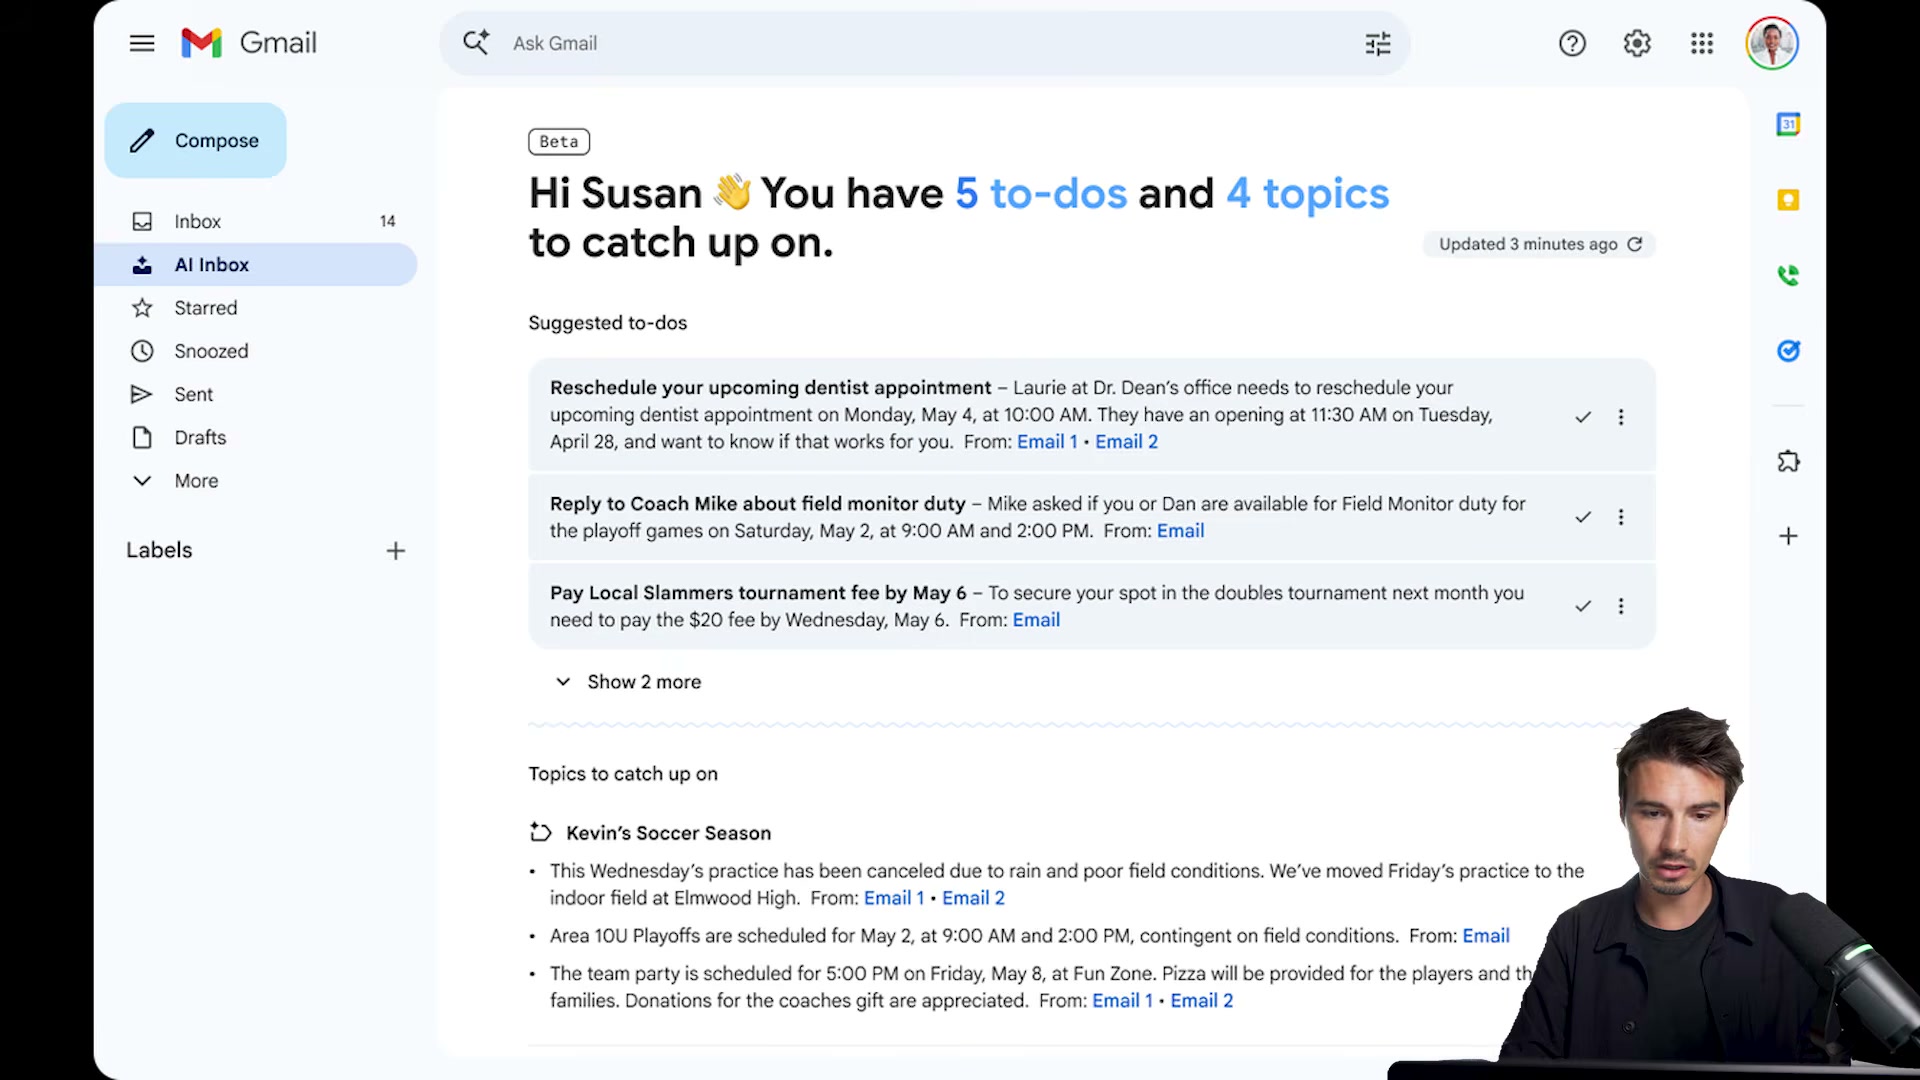Compose a new email
Viewport: 1920px width, 1080px height.
point(195,141)
